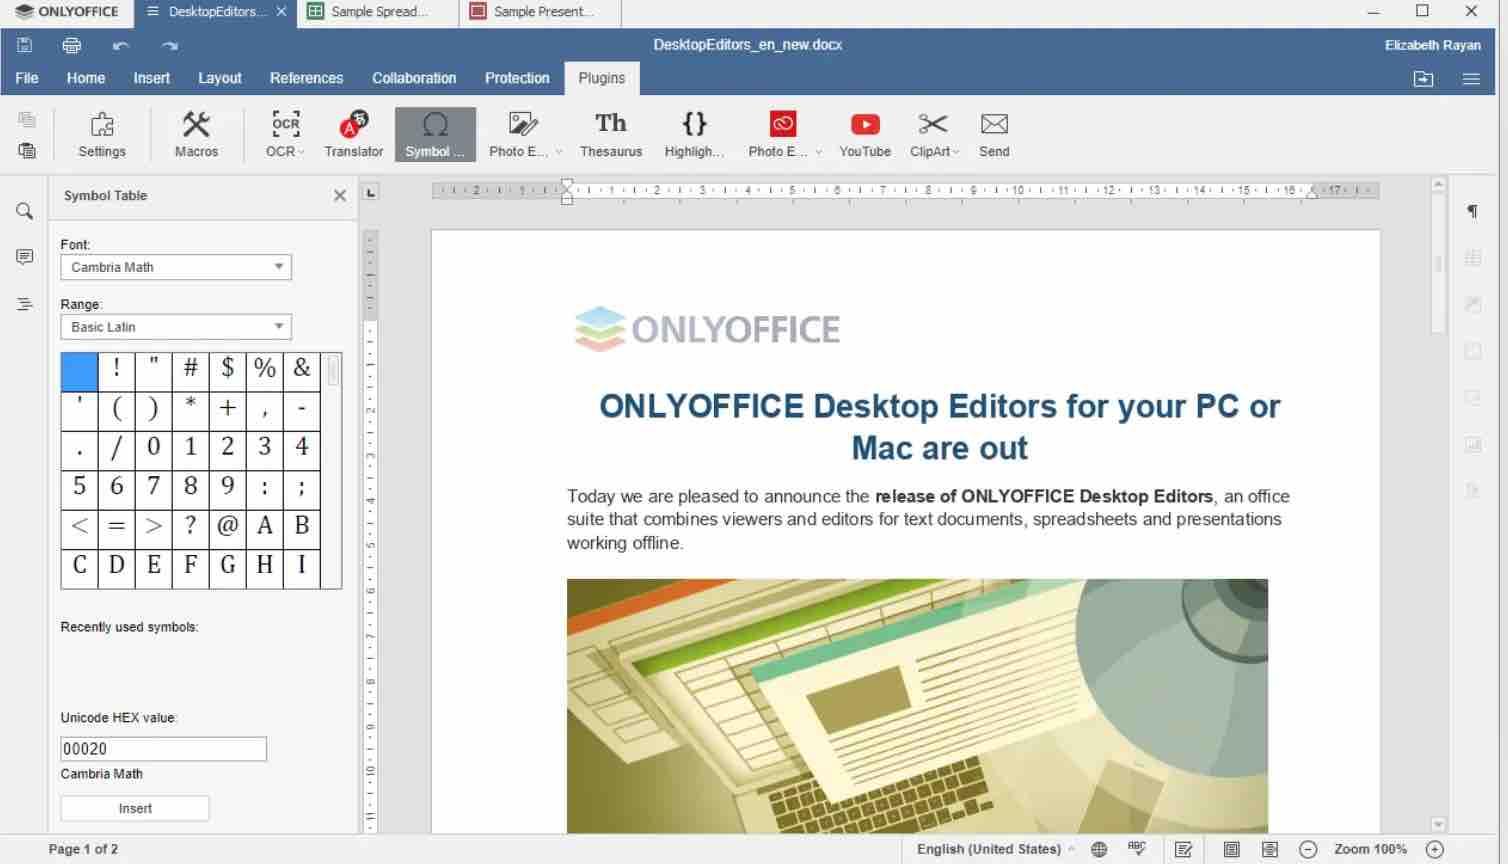Click the document vertical scrollbar

[x=1438, y=263]
